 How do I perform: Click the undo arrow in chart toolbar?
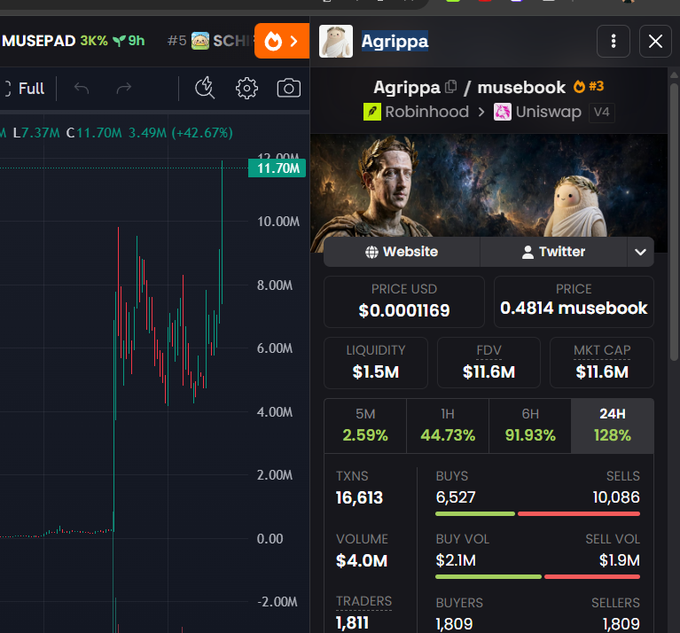tap(81, 88)
